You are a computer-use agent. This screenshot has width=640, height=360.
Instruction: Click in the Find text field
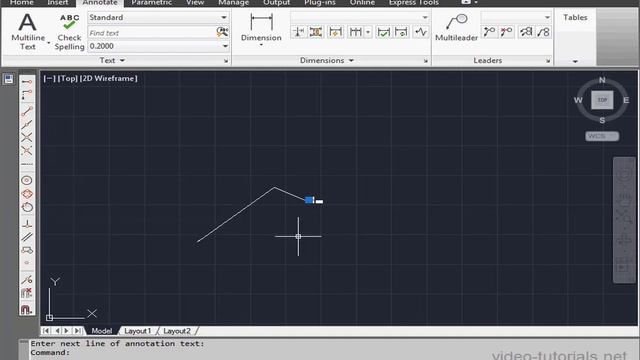point(151,33)
